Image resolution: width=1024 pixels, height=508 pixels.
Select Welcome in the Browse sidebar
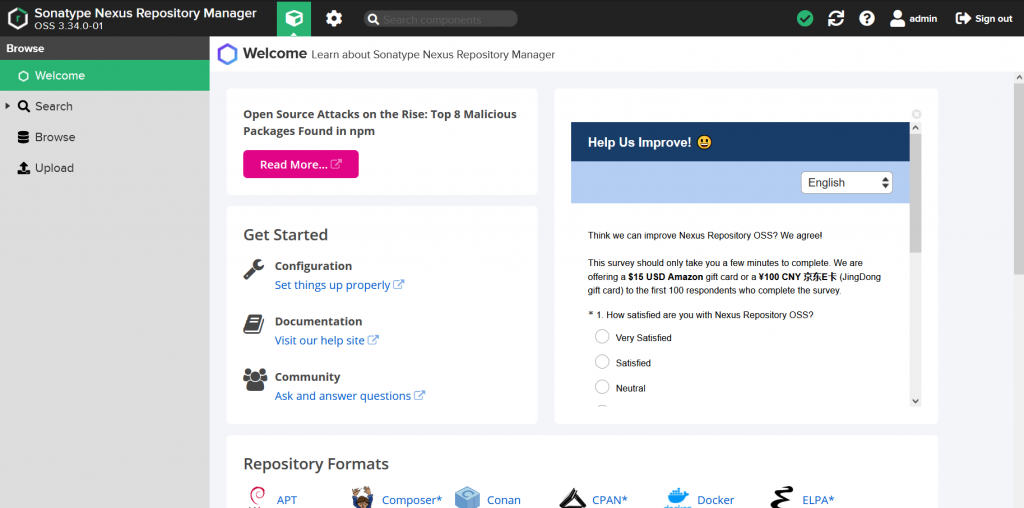coord(104,76)
